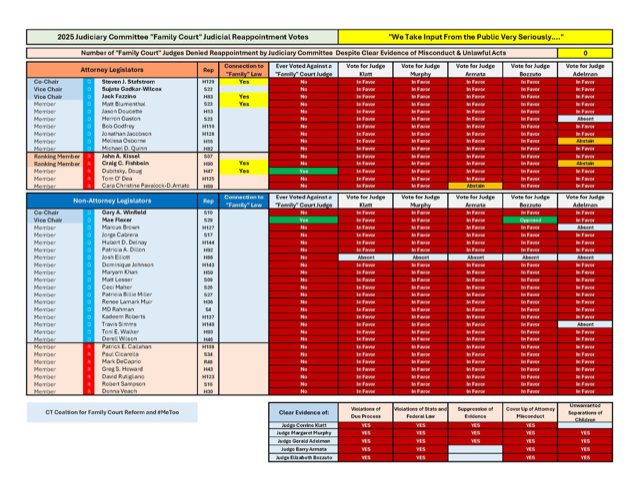Image resolution: width=640 pixels, height=494 pixels.
Task: Select Josh Elliott's name
Action: pos(116,257)
